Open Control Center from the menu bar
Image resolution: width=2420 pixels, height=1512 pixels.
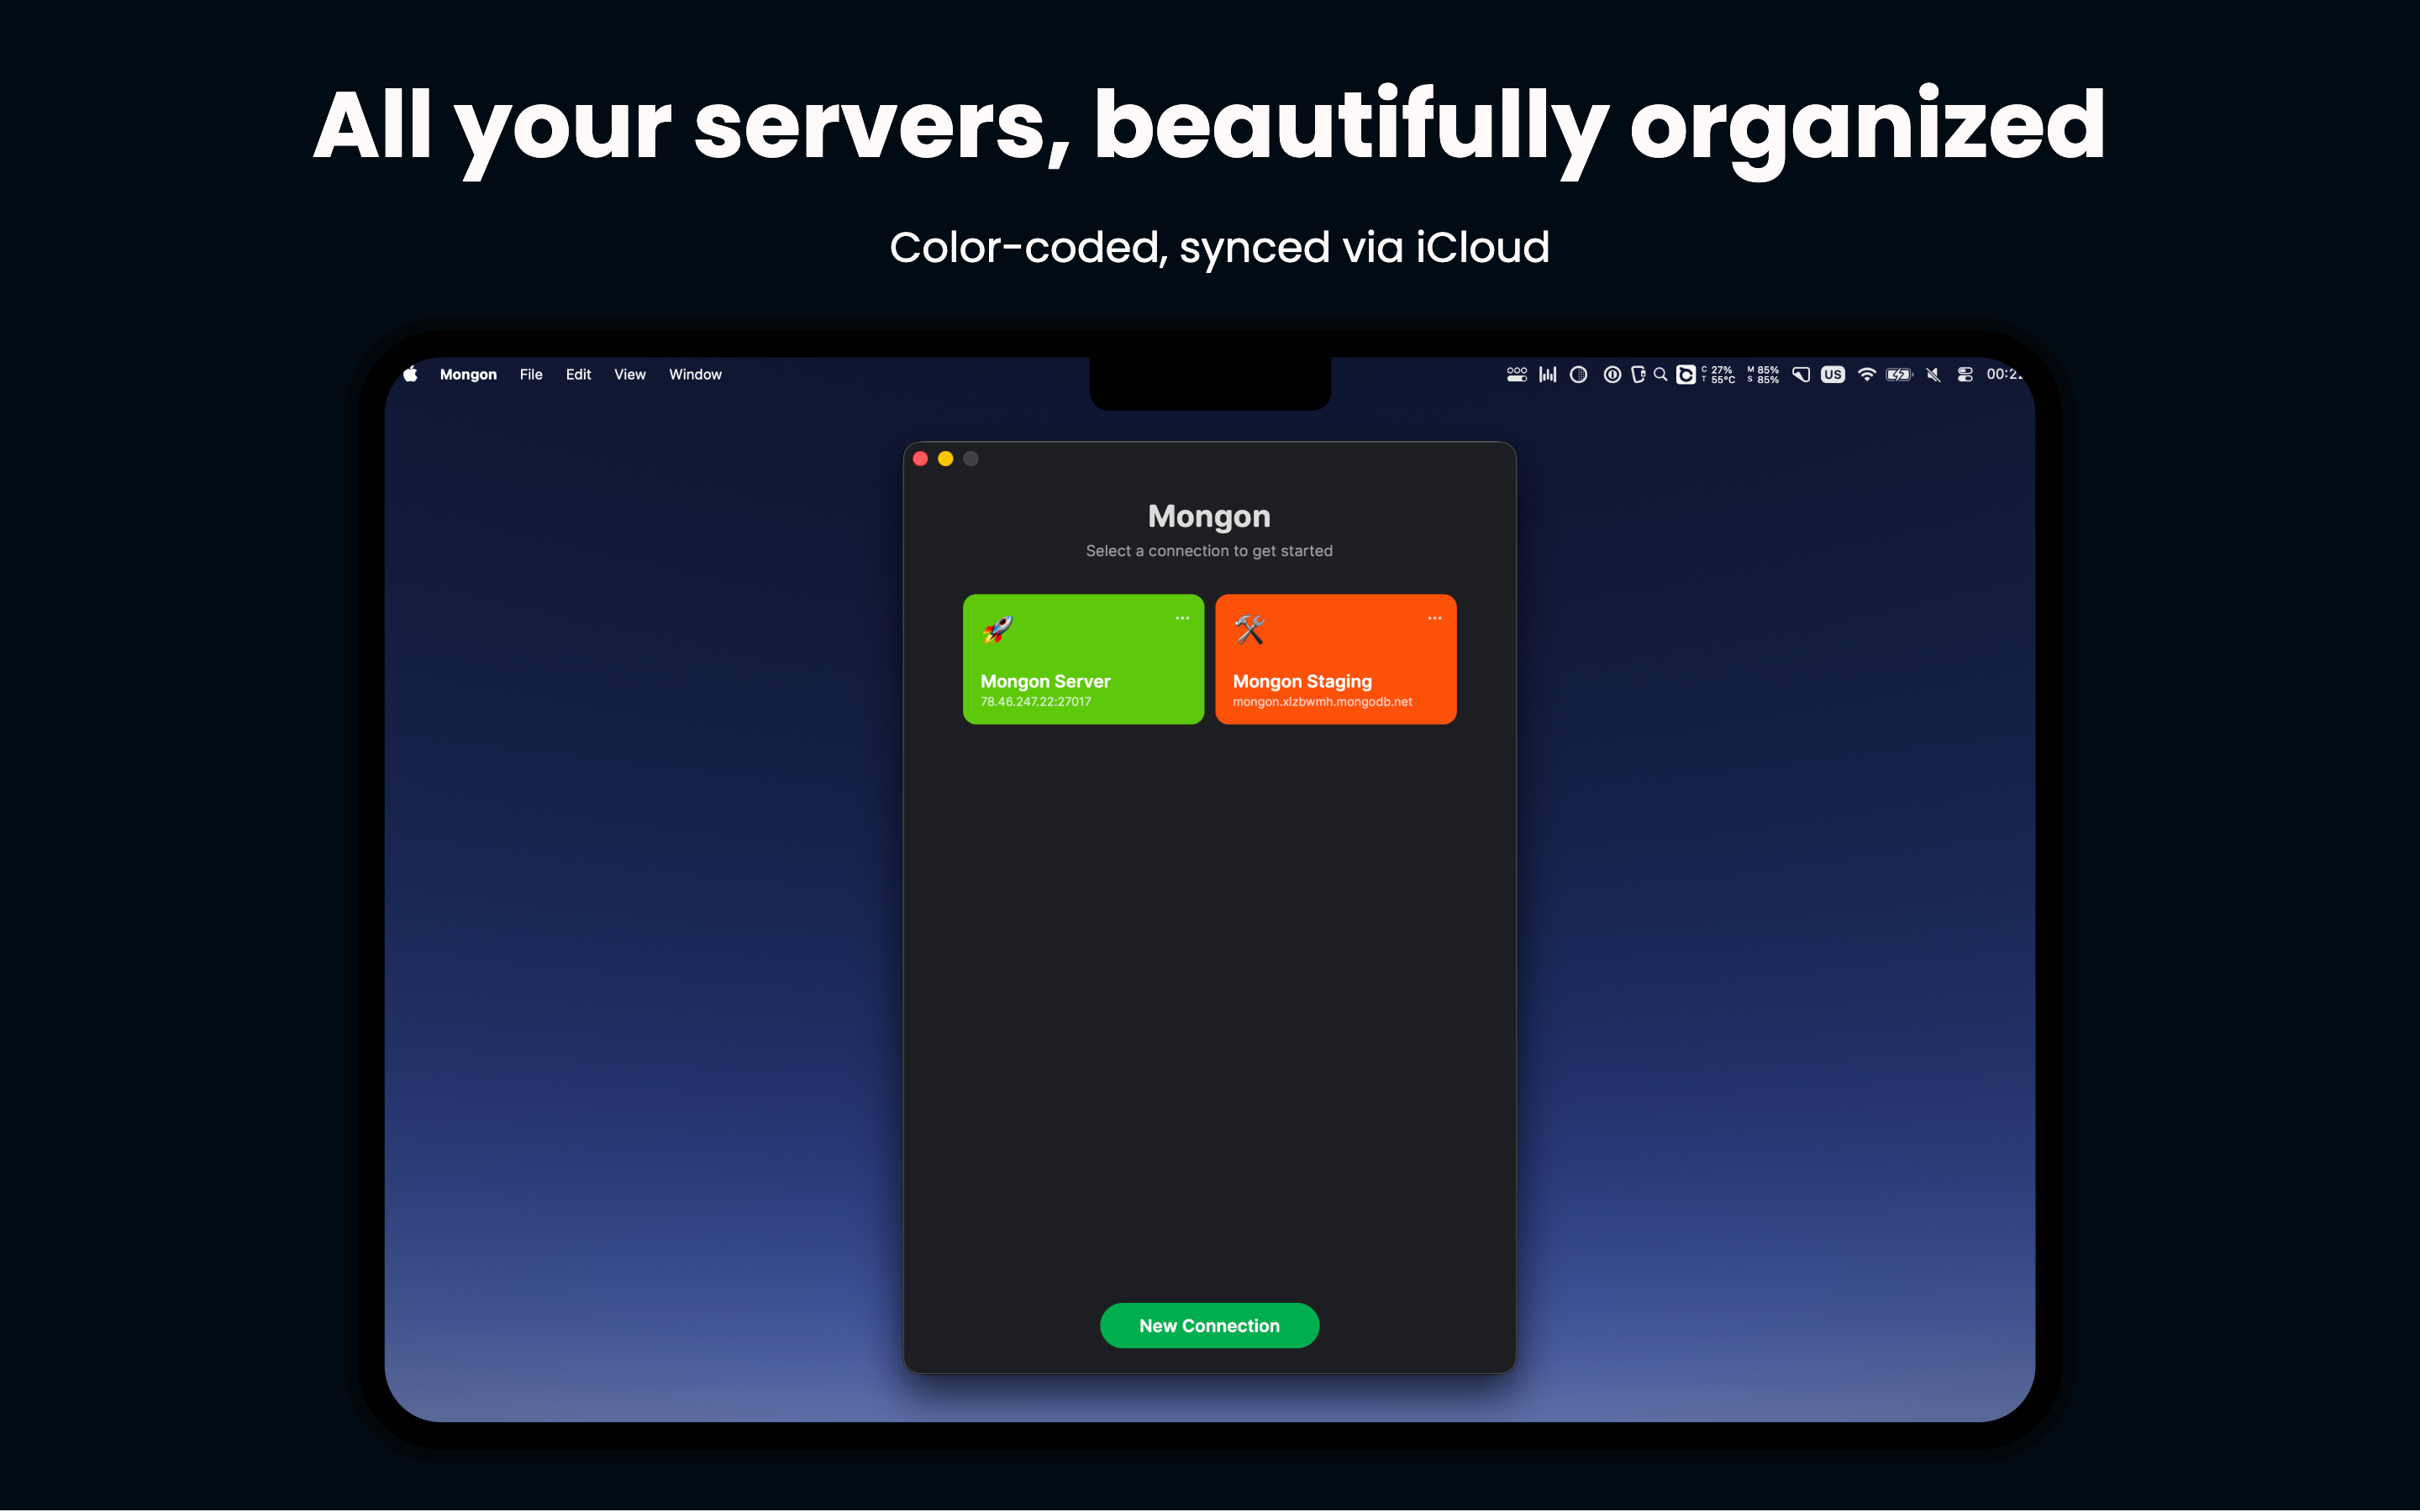tap(1965, 374)
